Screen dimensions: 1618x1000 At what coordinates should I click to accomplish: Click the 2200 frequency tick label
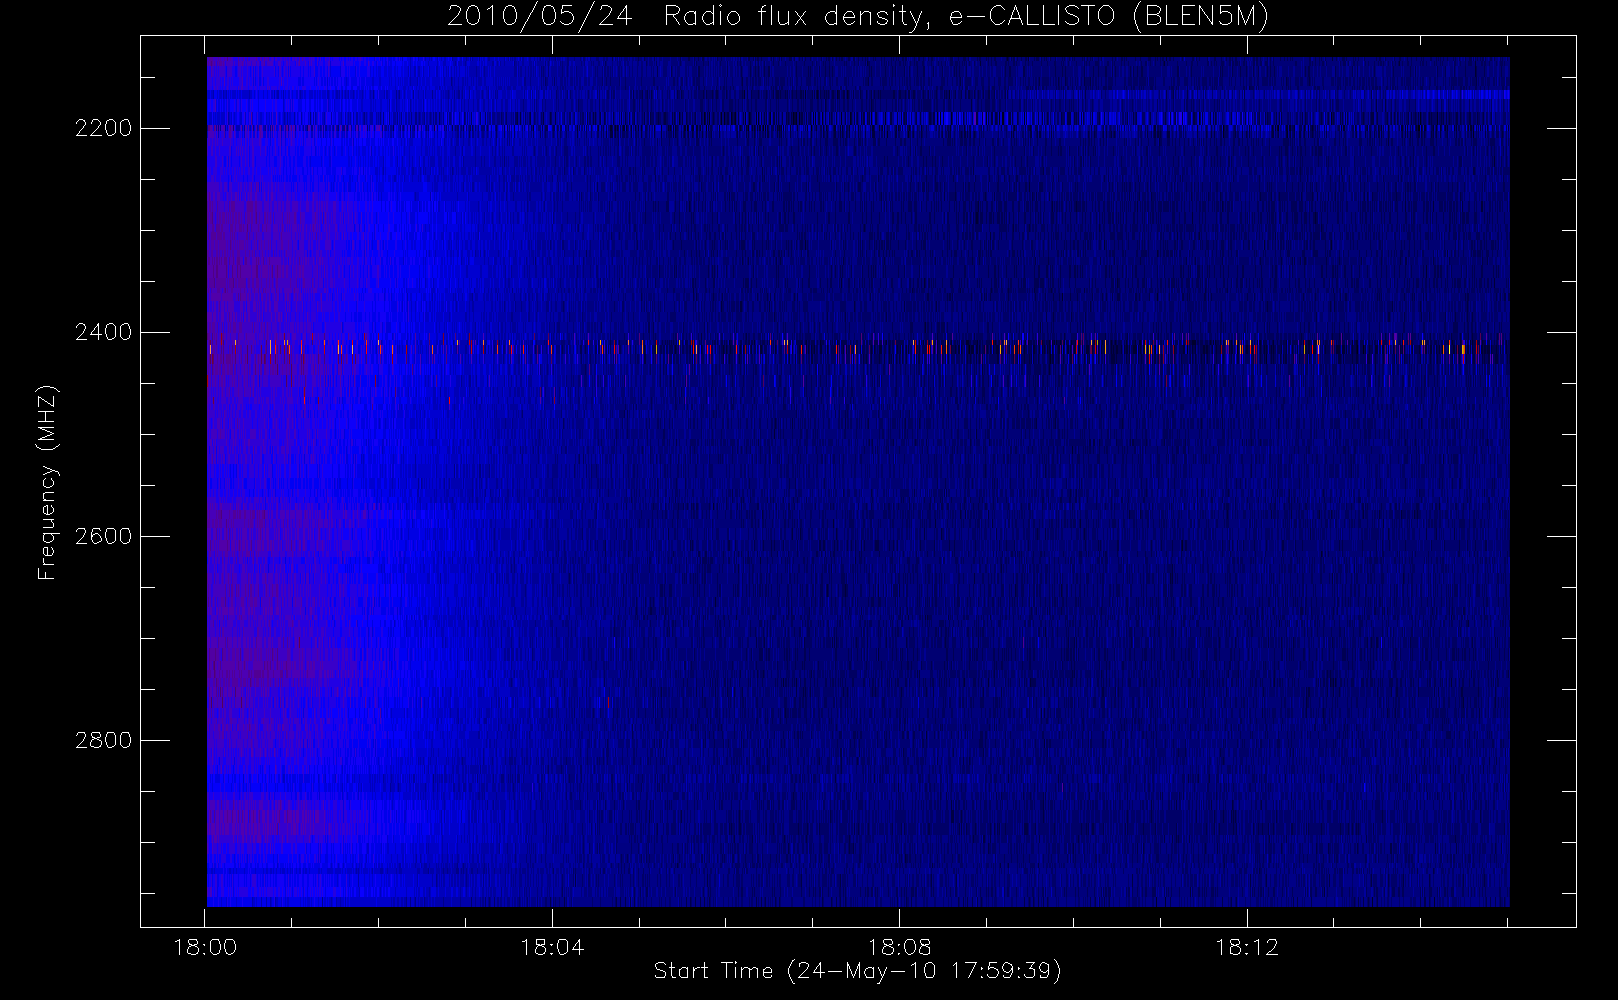104,129
